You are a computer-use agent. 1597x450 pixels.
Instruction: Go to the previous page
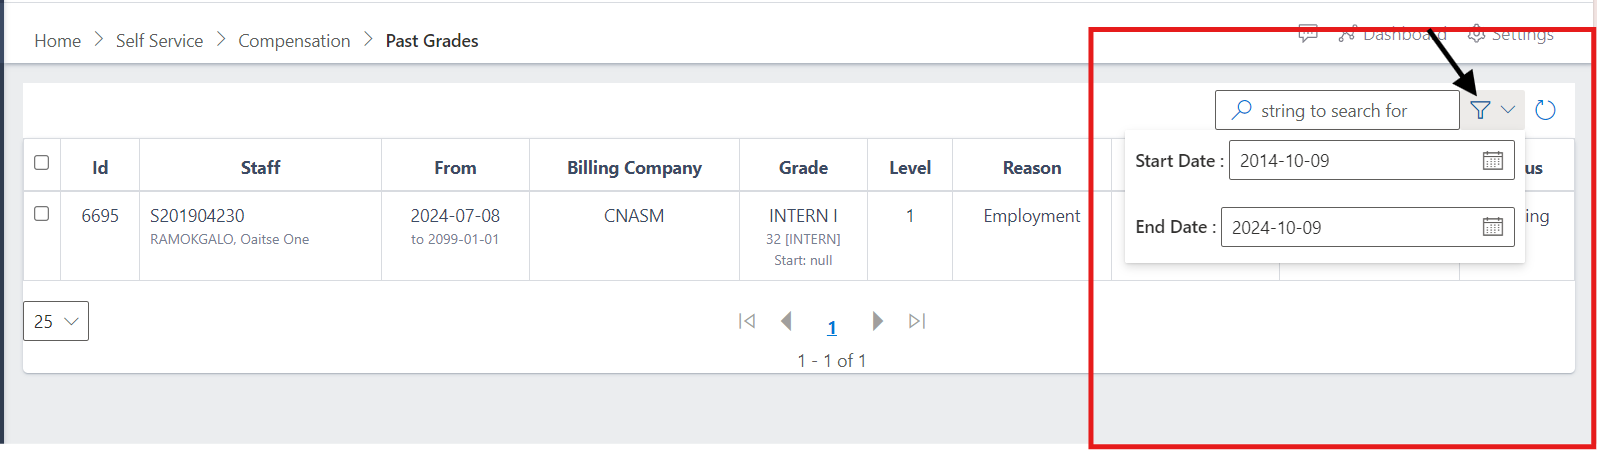point(786,321)
